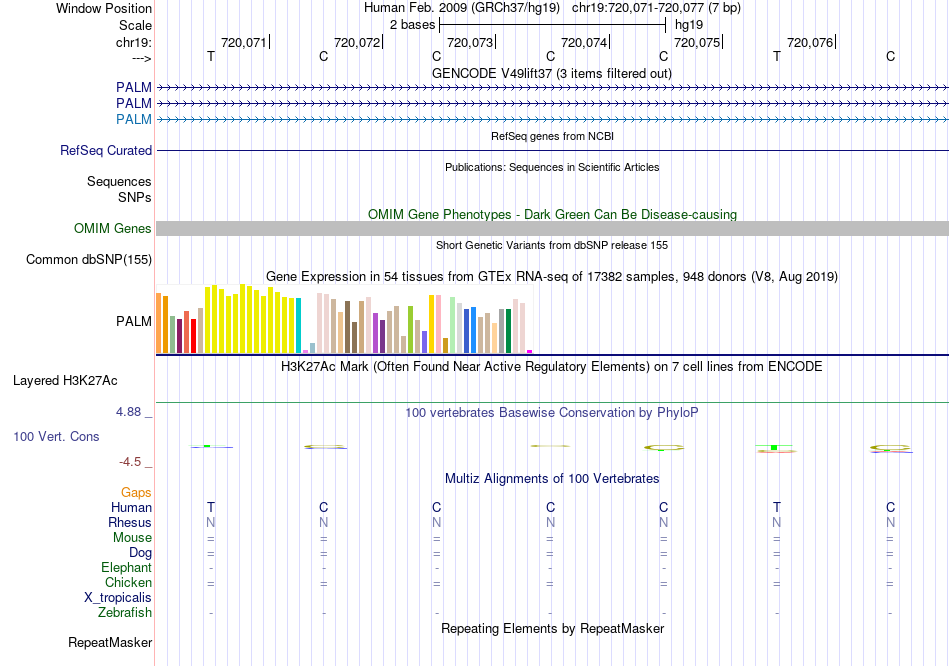Select the SNPs track label
The image size is (950, 666).
pyautogui.click(x=135, y=197)
